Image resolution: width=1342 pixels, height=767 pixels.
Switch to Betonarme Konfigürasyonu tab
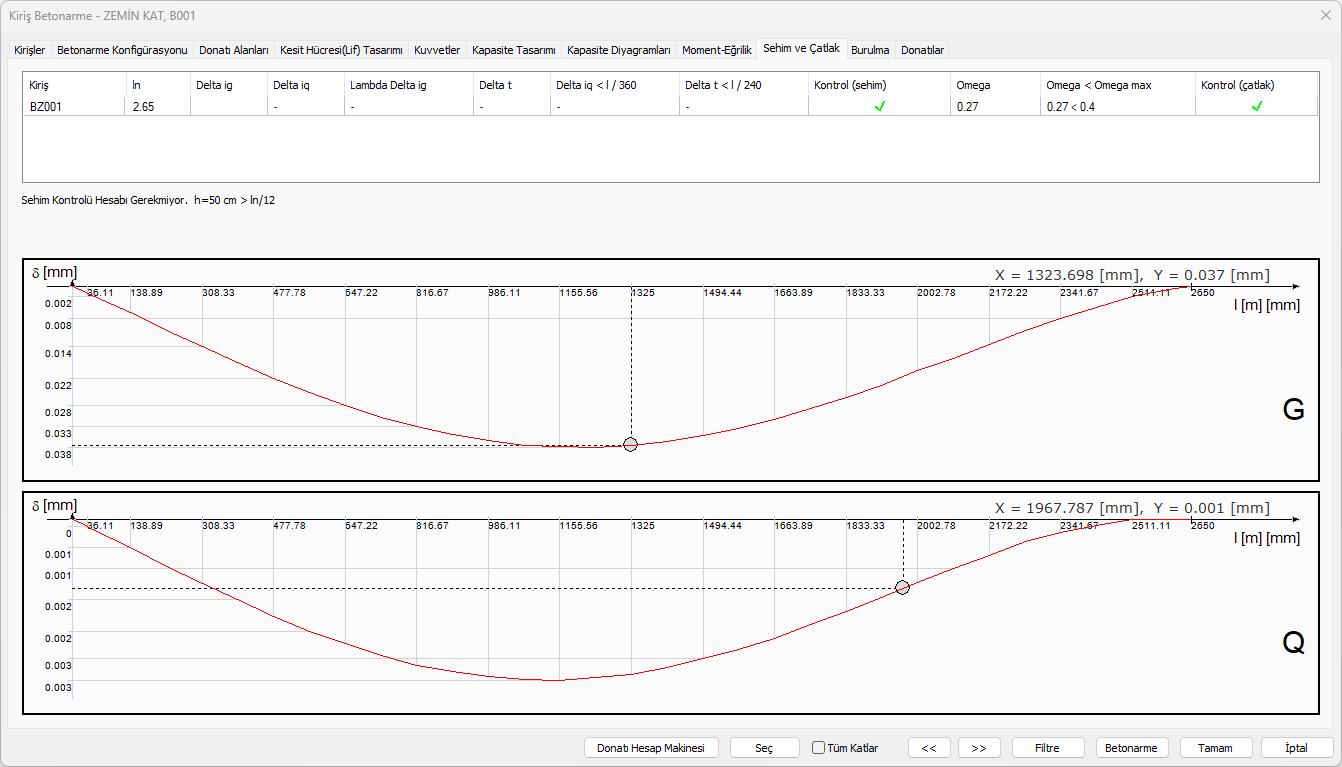122,50
